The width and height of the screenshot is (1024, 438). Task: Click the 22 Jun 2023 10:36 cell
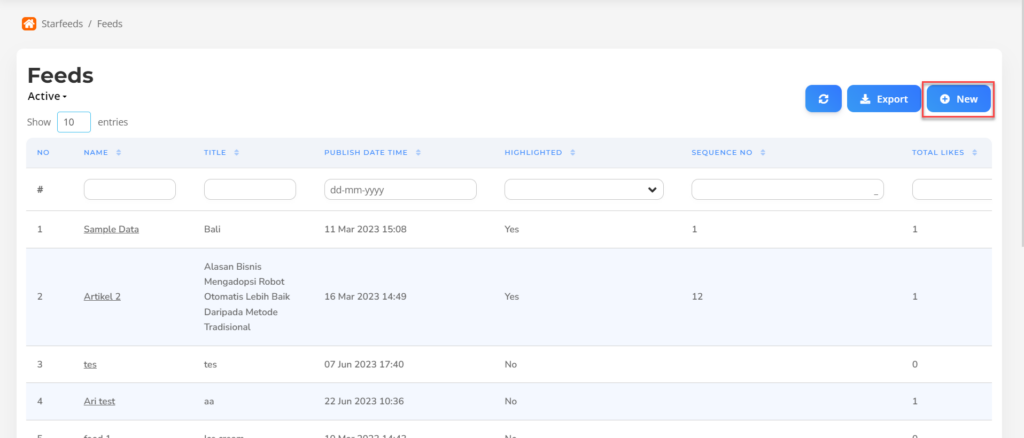364,401
